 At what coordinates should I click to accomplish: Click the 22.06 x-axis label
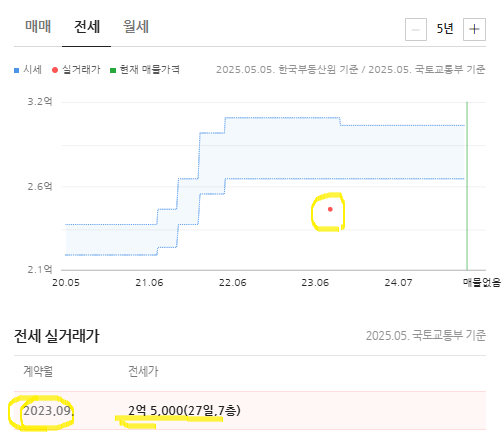232,283
